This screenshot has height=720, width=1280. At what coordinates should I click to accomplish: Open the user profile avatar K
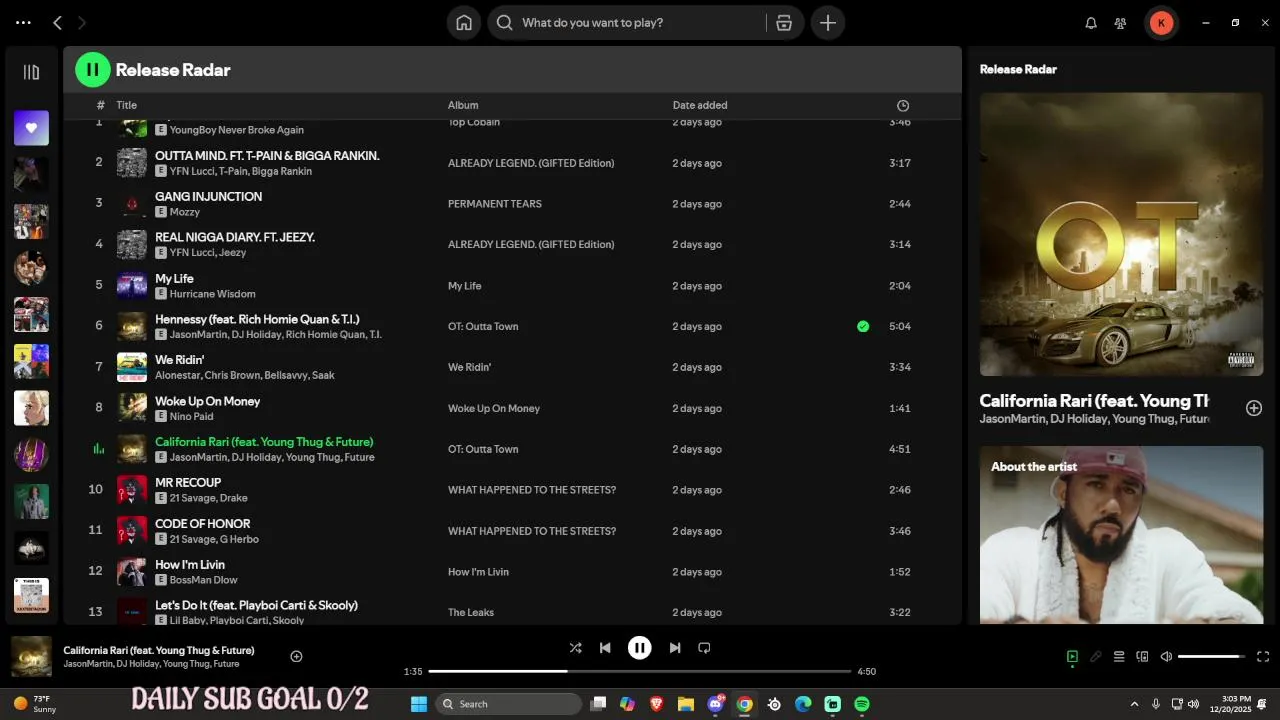pyautogui.click(x=1161, y=23)
